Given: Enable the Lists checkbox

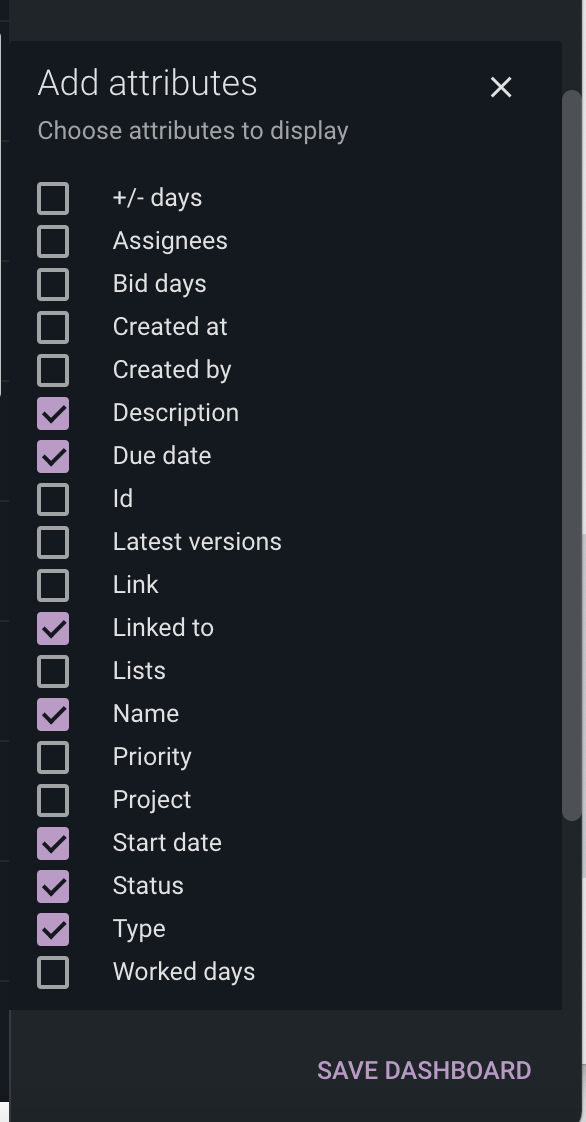Looking at the screenshot, I should coord(54,670).
